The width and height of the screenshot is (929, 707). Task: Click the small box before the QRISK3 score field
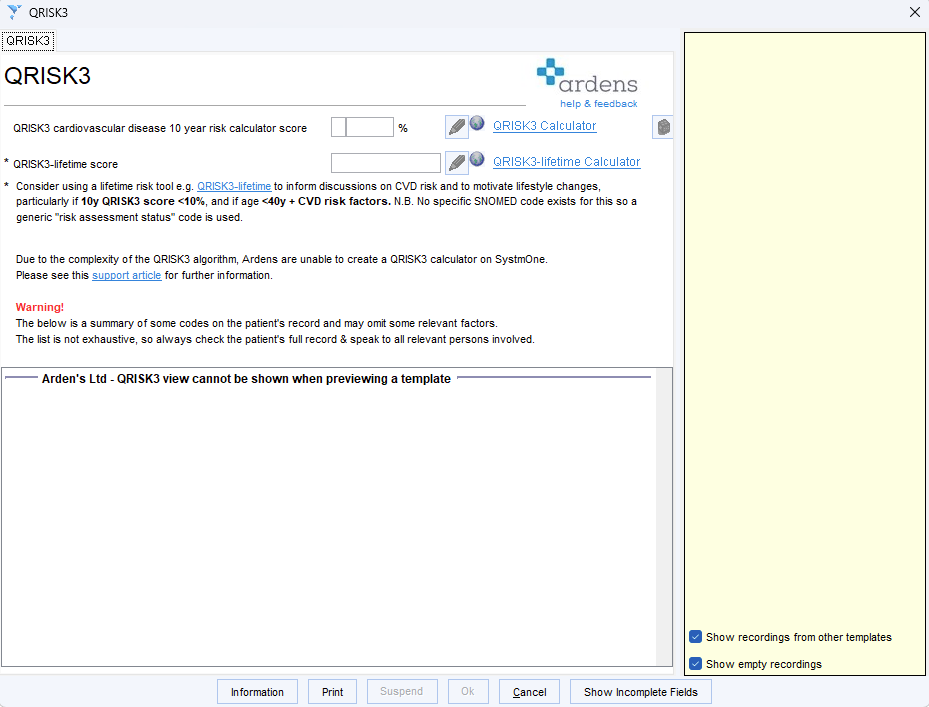tap(338, 127)
